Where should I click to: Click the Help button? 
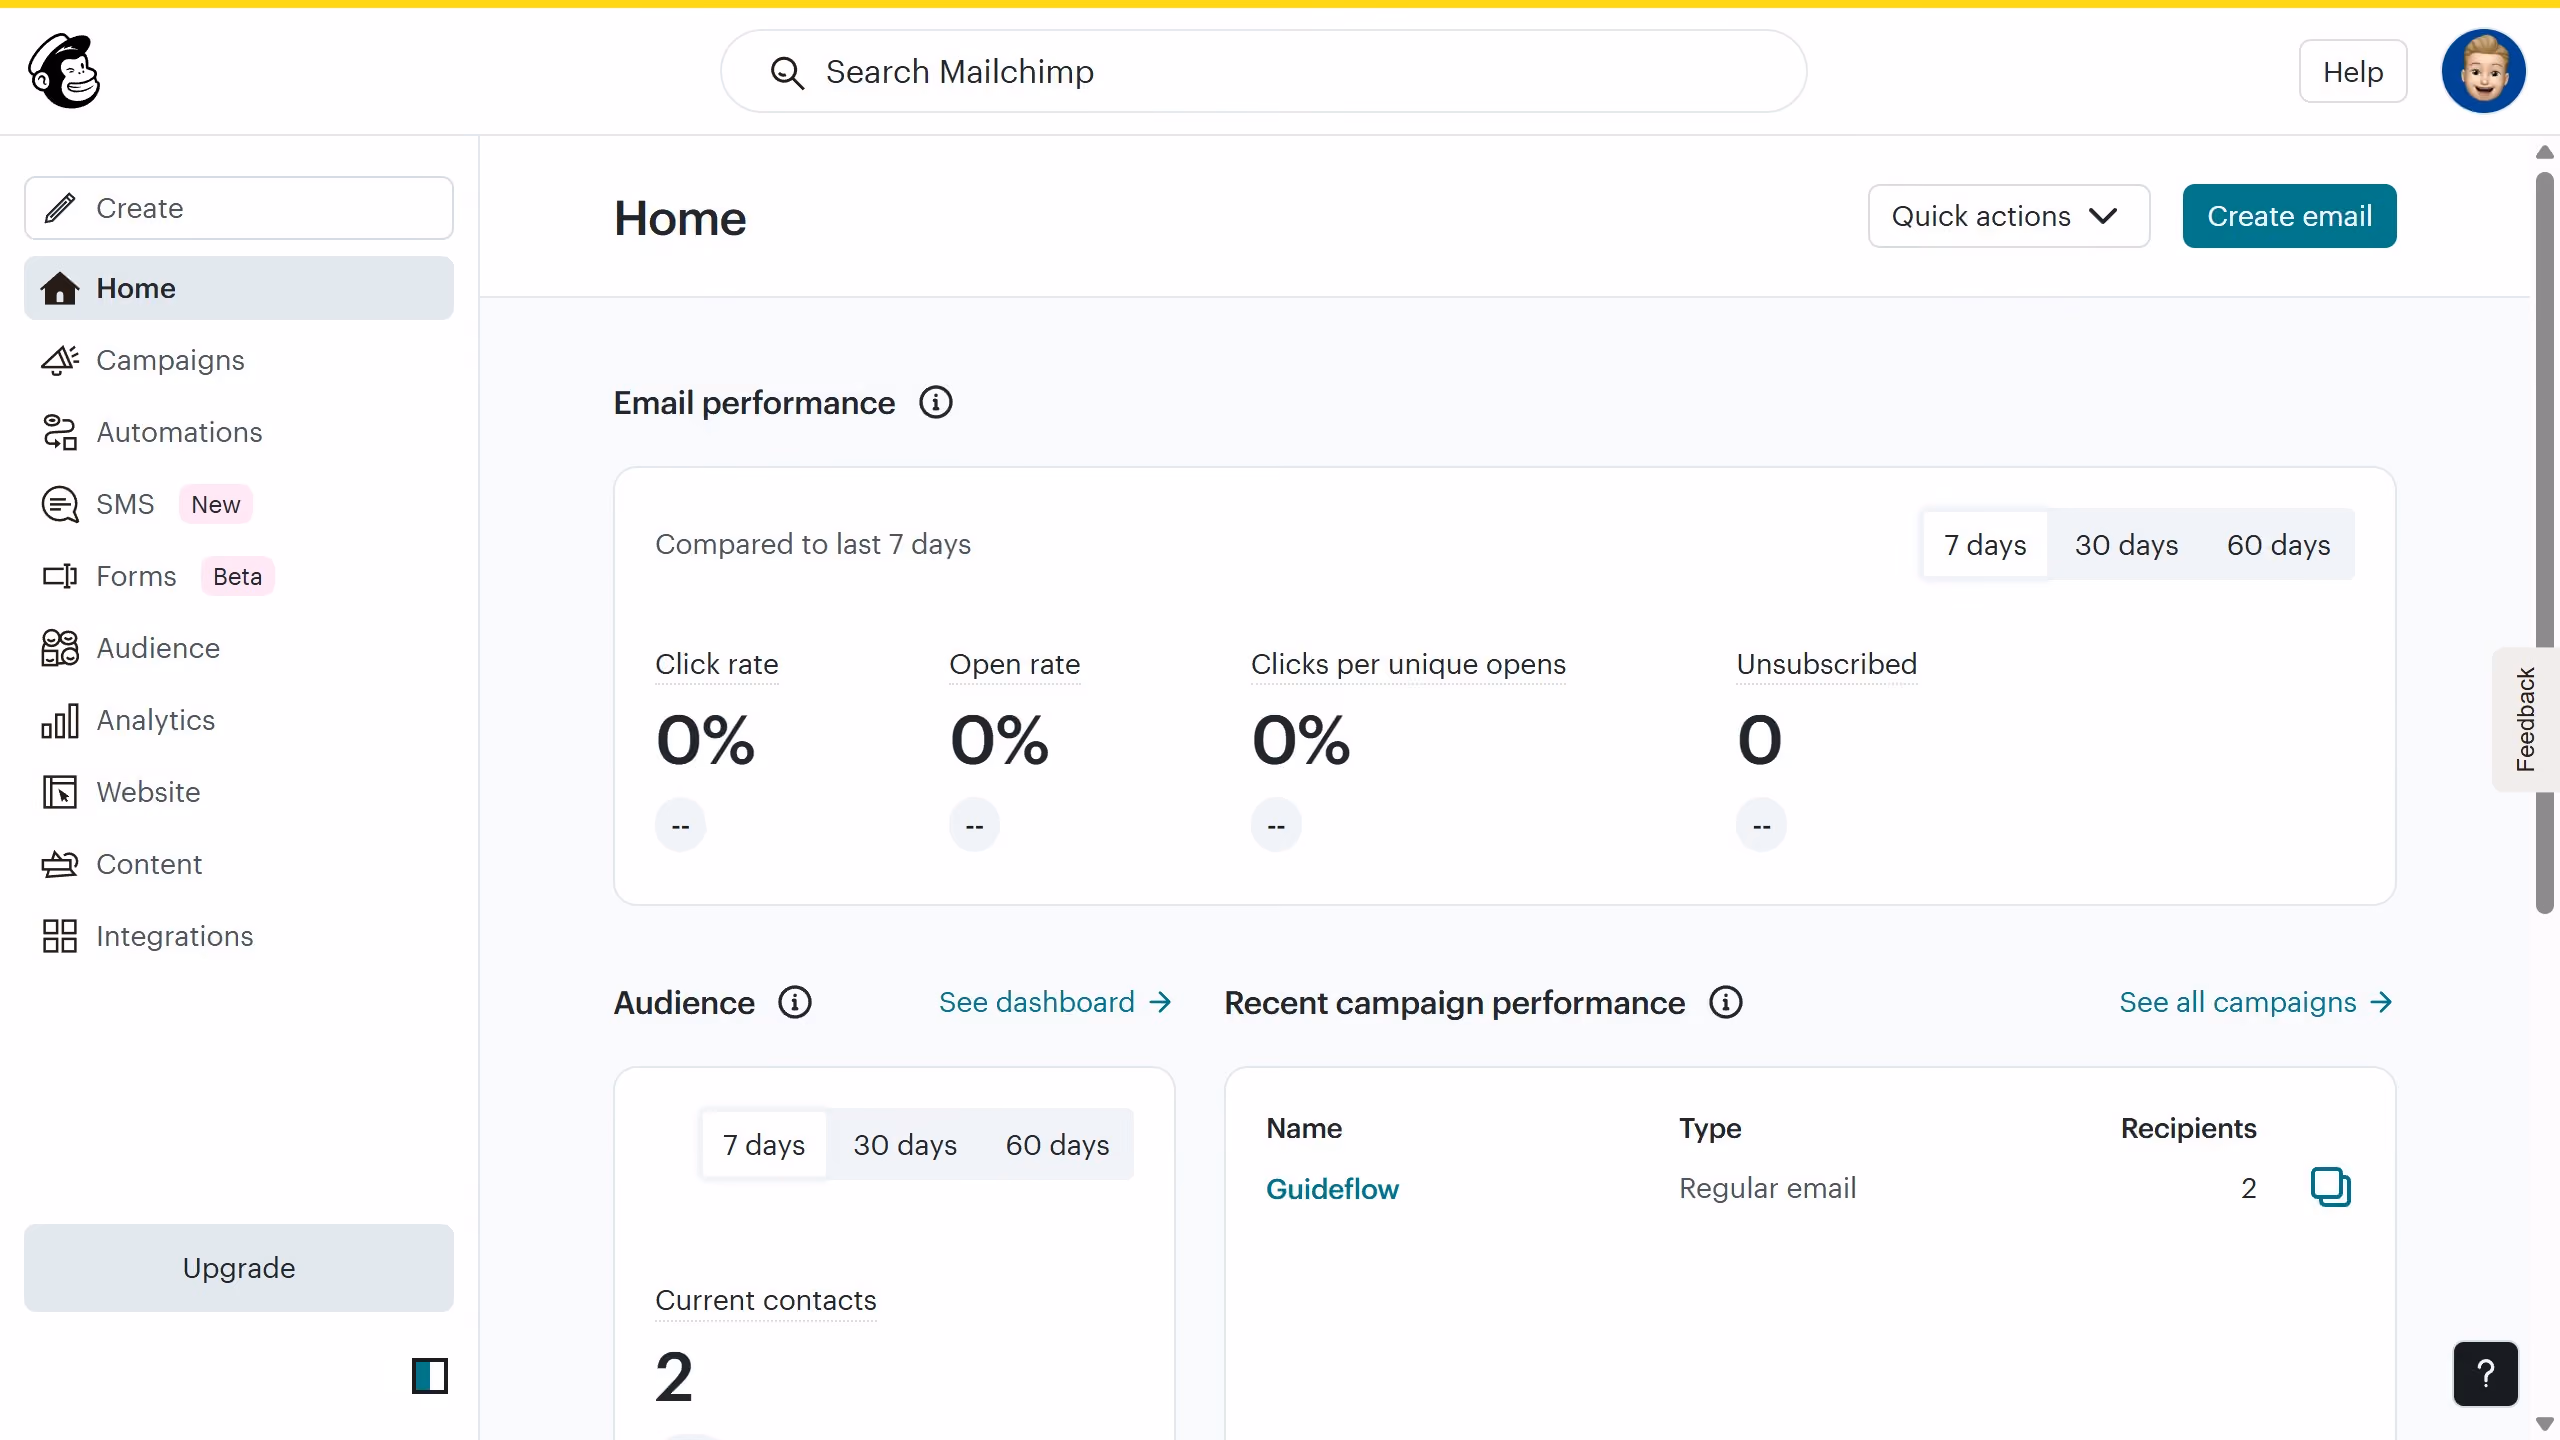(x=2352, y=72)
